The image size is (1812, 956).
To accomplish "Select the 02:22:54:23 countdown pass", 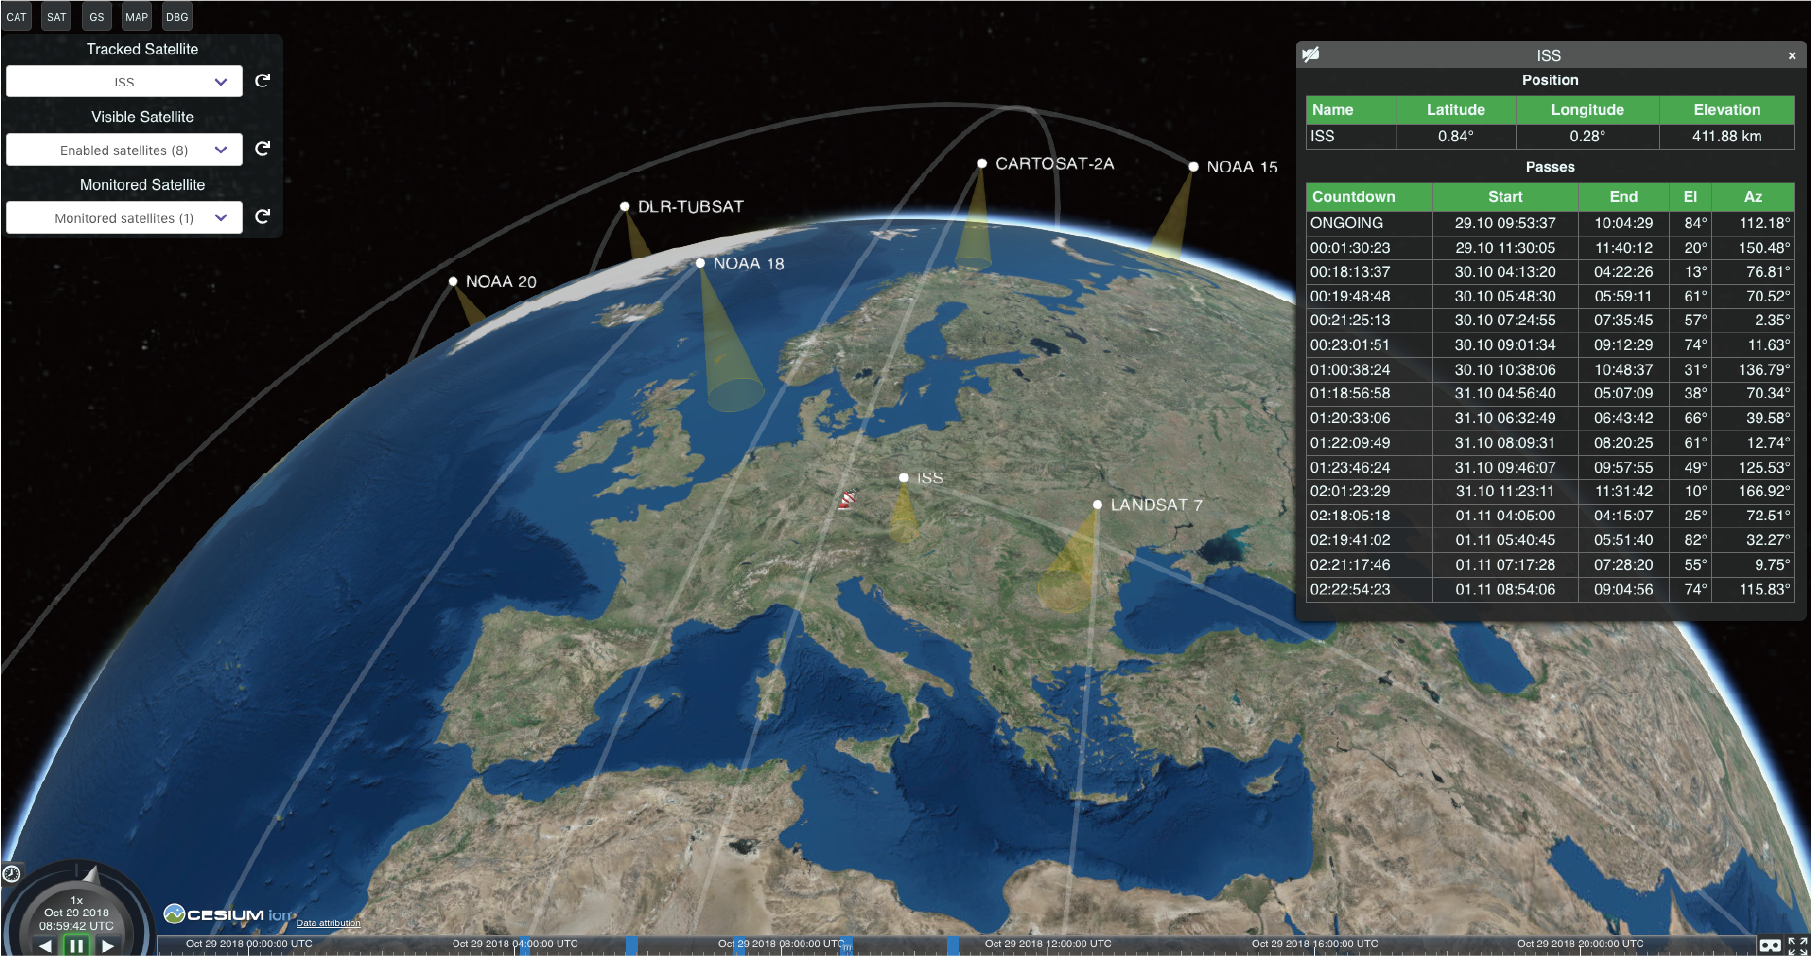I will (1550, 589).
